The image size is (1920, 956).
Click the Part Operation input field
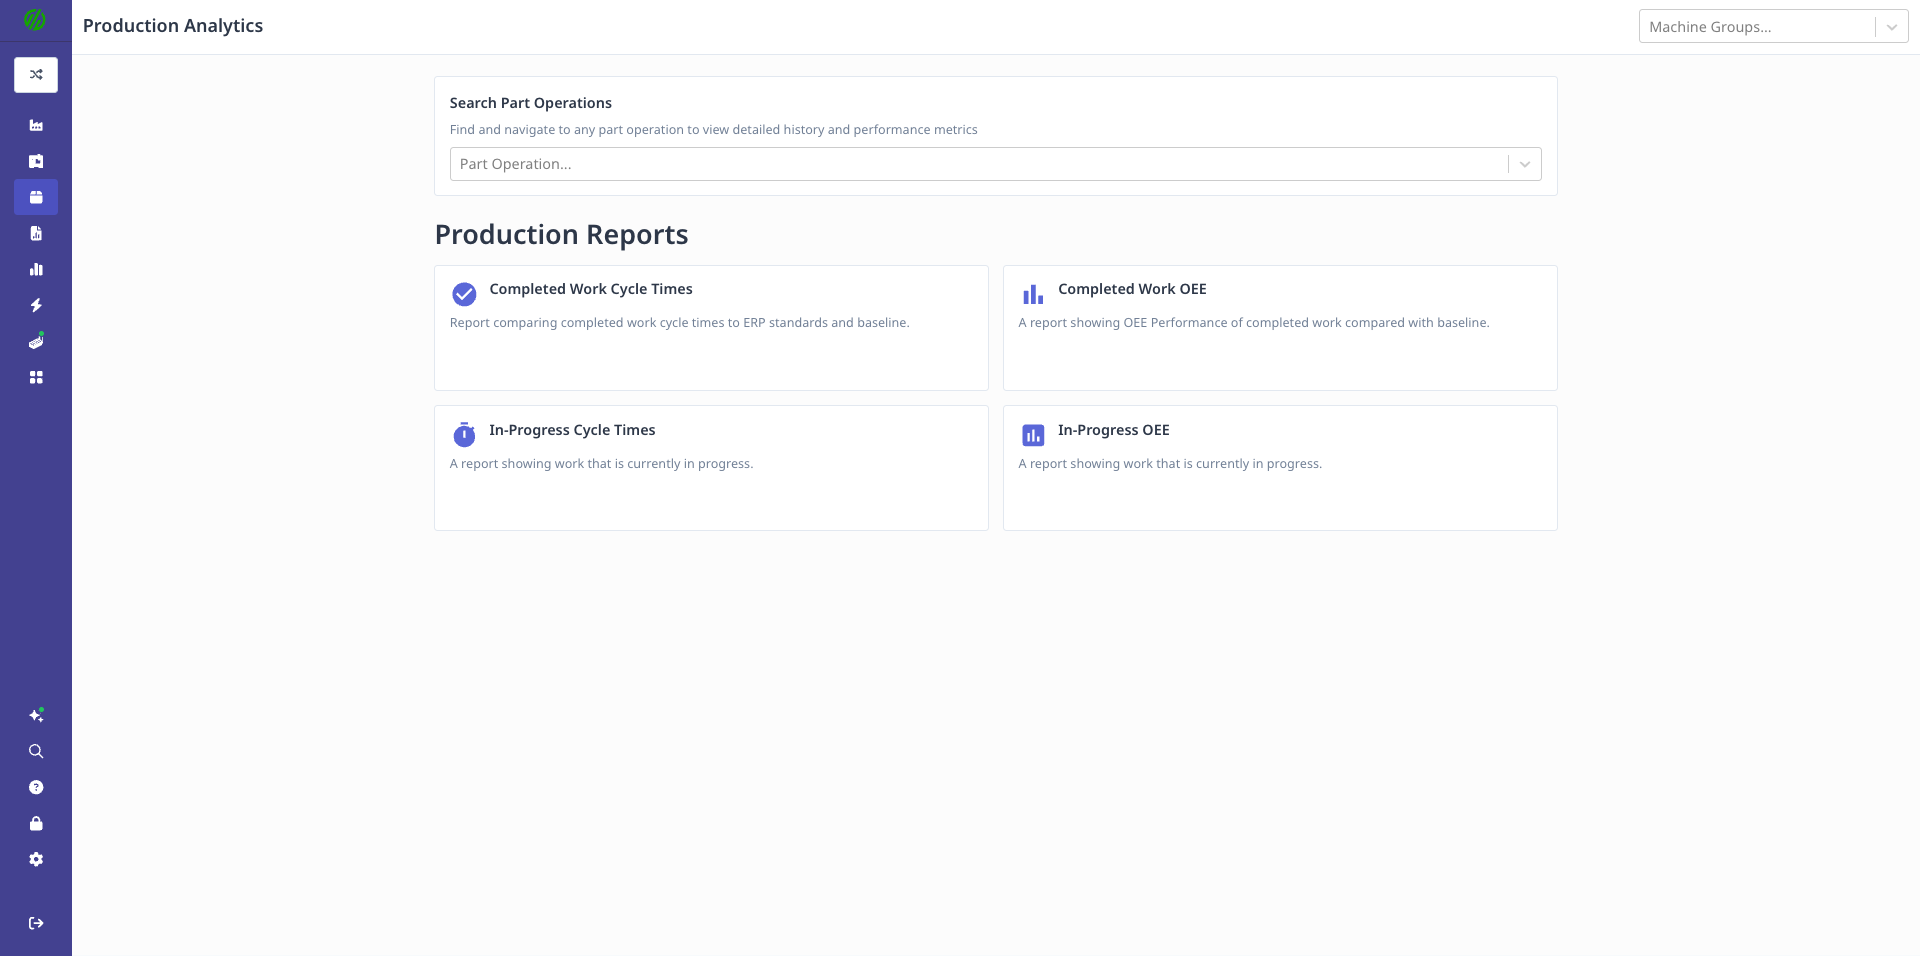click(x=980, y=163)
